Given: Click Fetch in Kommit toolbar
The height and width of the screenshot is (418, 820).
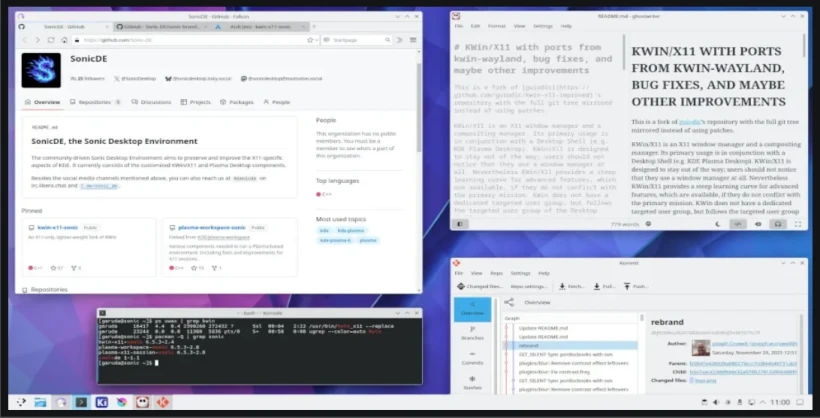Looking at the screenshot, I should (571, 286).
